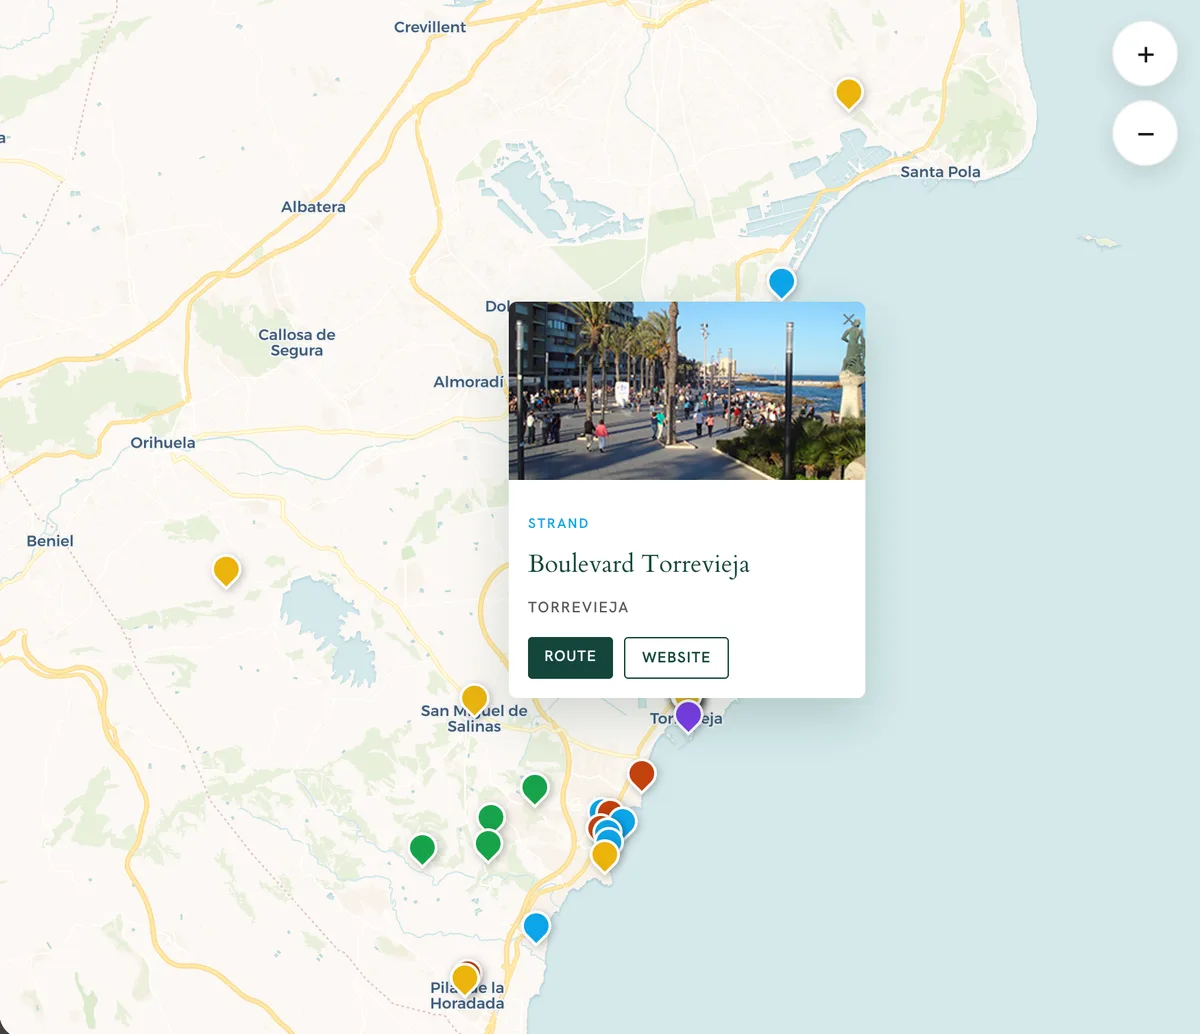
Task: Select yellow marker on San Miguel de Salinas
Action: coord(474,699)
